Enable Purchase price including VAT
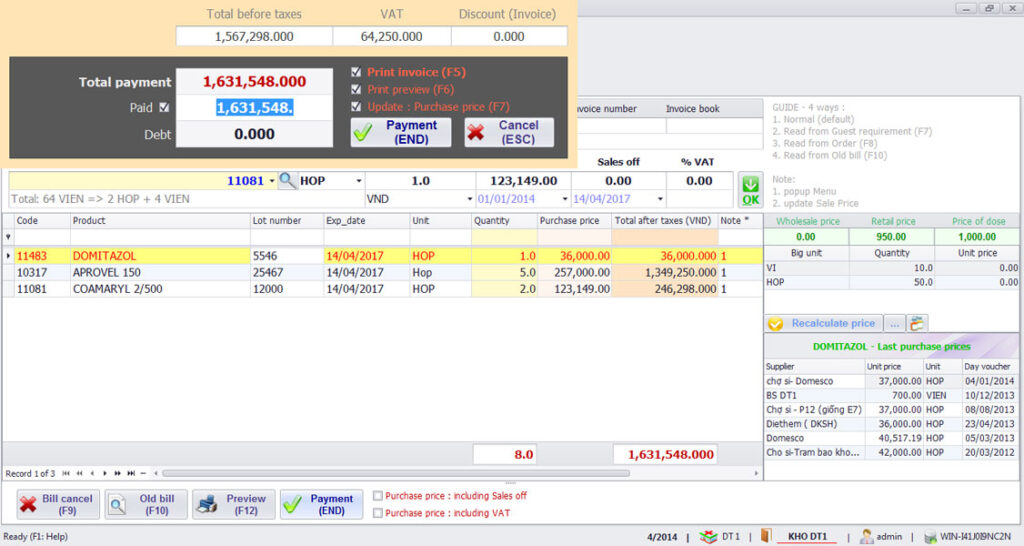This screenshot has height=546, width=1024. [x=377, y=513]
